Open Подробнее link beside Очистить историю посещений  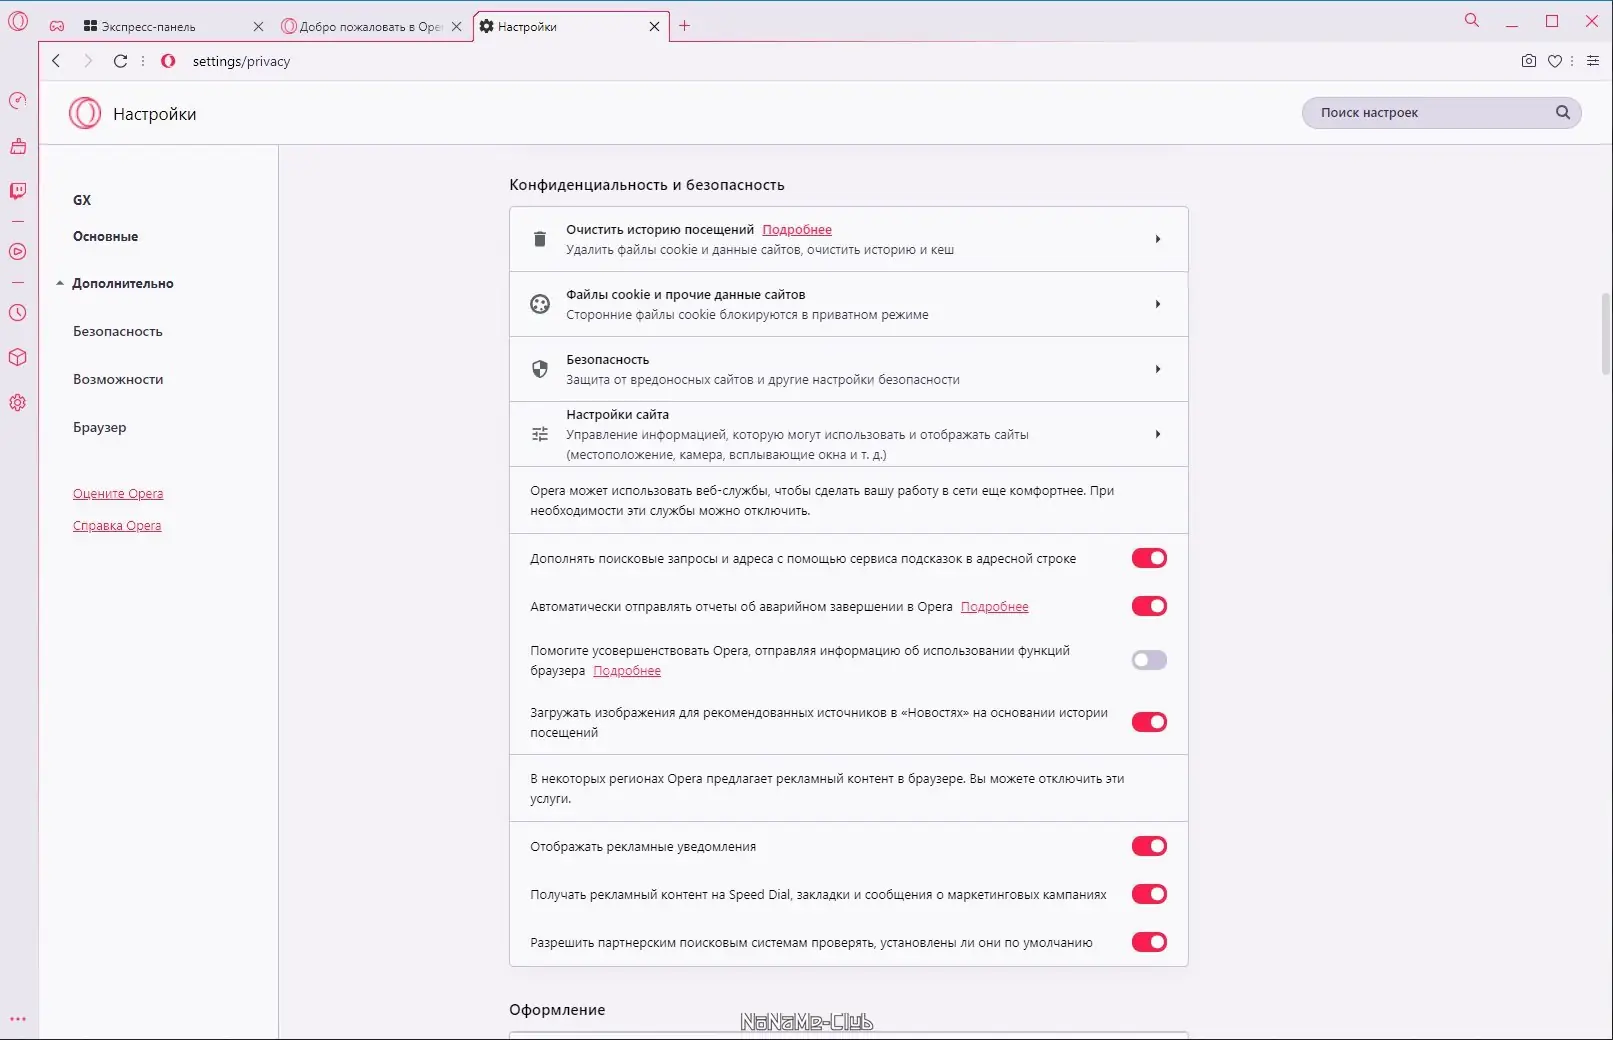pos(797,229)
